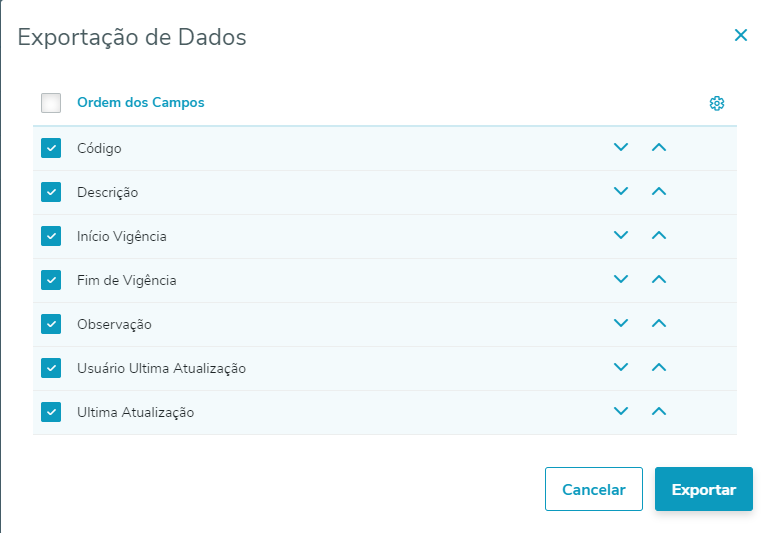This screenshot has height=533, width=766.
Task: Move Fim de Vigência field down
Action: (621, 280)
